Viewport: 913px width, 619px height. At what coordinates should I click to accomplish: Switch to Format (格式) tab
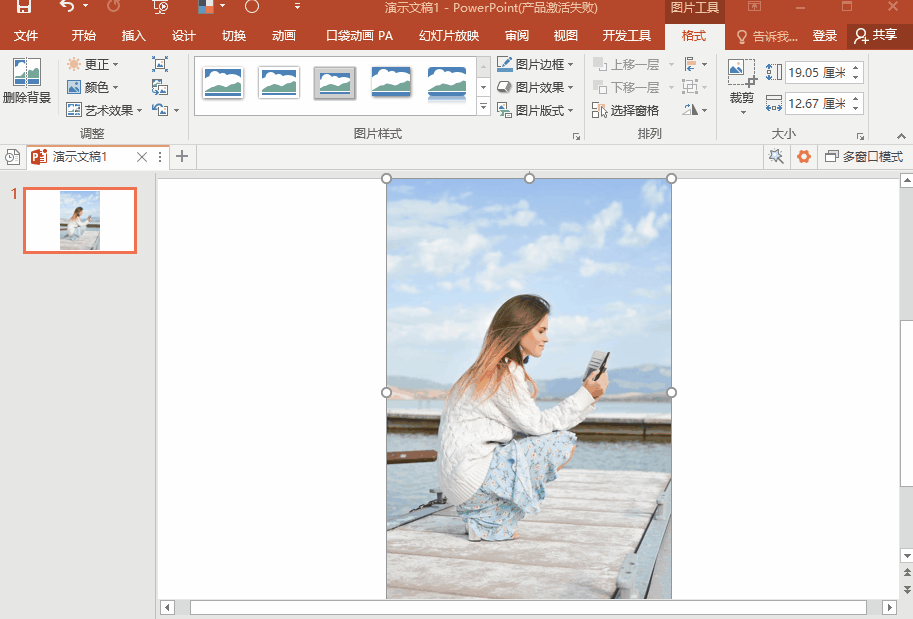coord(694,36)
